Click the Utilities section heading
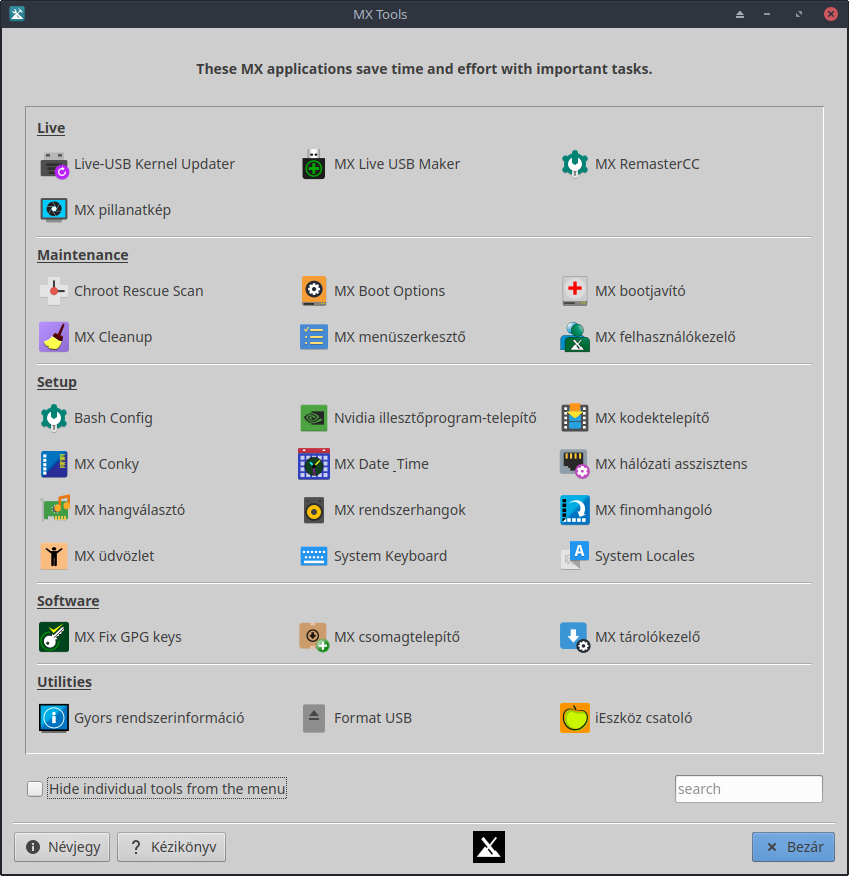Screen dimensions: 849x876 (64, 682)
